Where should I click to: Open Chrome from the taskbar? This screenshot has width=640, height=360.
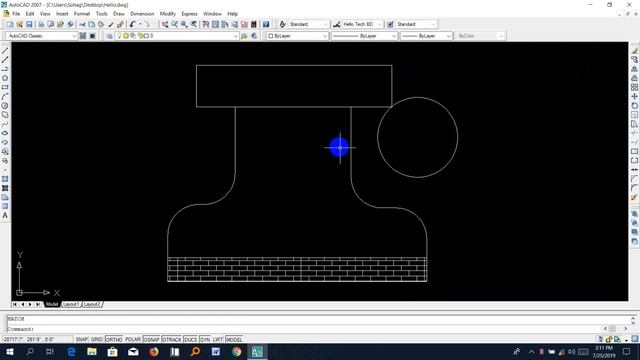coord(237,351)
